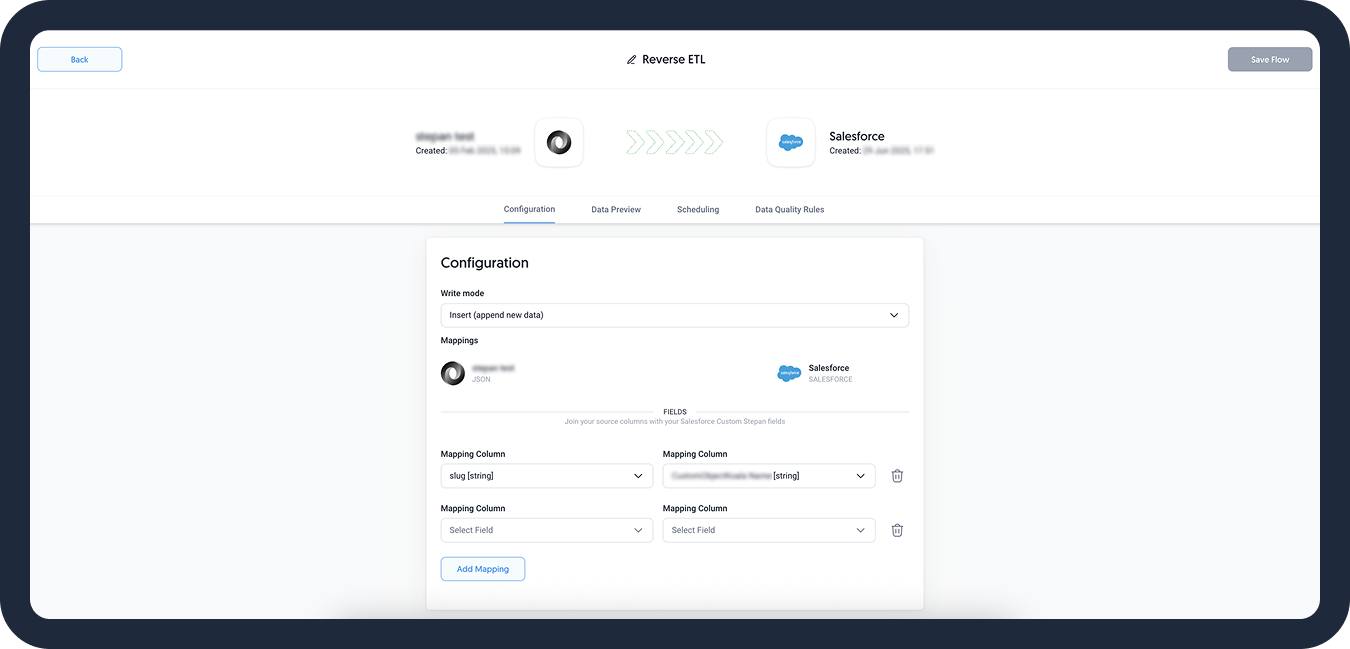Click the Back button
Screen dimensions: 1350x649
click(x=80, y=59)
